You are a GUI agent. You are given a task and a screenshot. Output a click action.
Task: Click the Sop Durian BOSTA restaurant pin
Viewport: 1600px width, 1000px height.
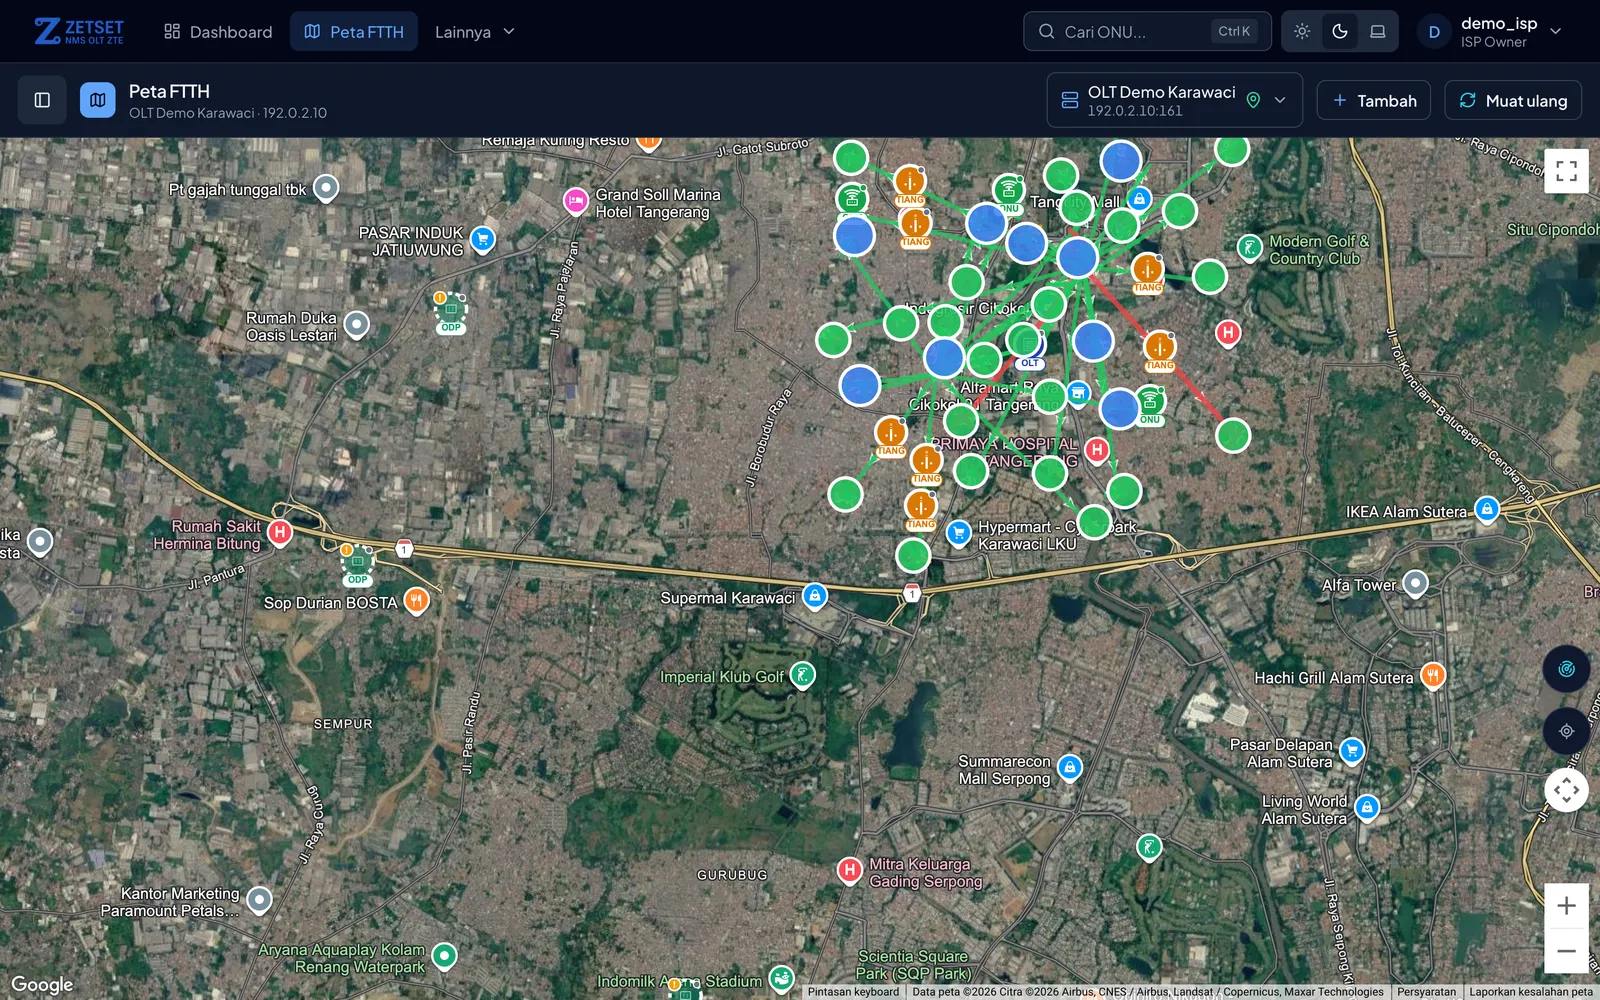tap(416, 602)
